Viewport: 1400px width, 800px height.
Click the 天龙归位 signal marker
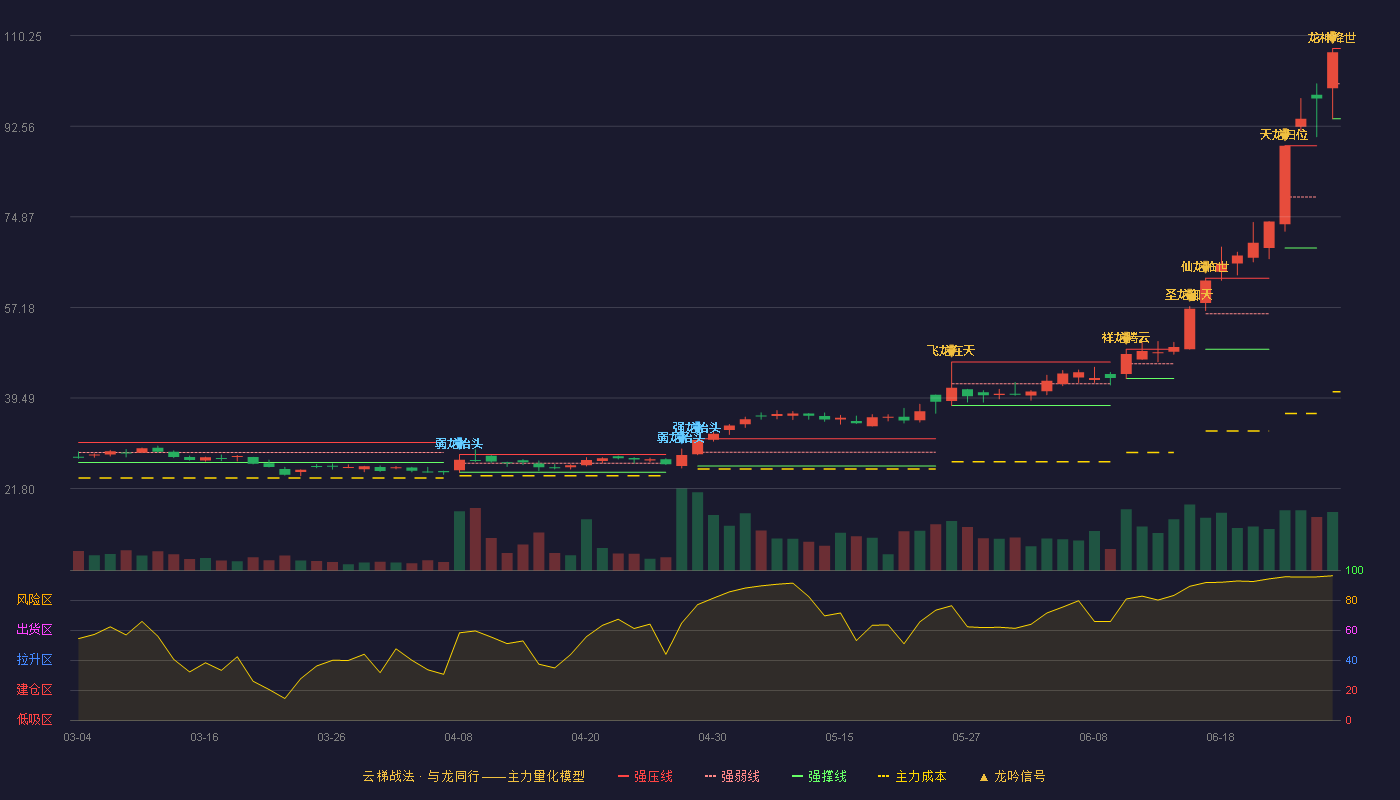1284,134
